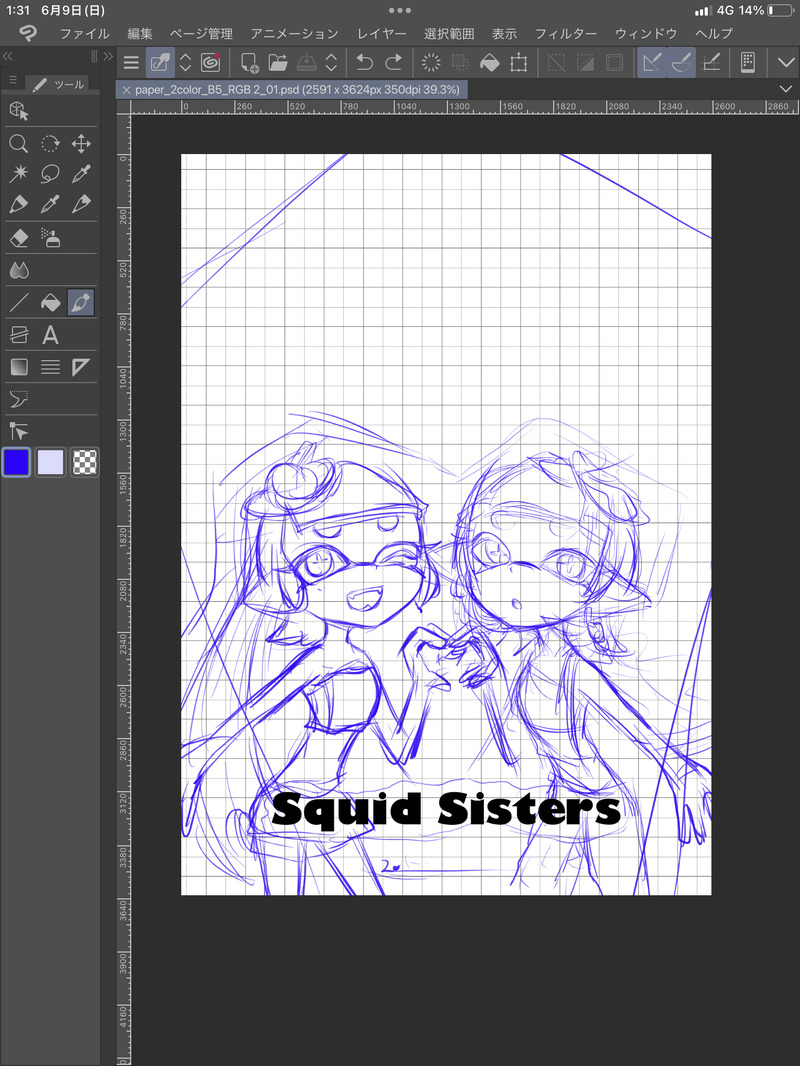Click the Clear icon in command bar
The height and width of the screenshot is (1066, 800).
click(431, 63)
